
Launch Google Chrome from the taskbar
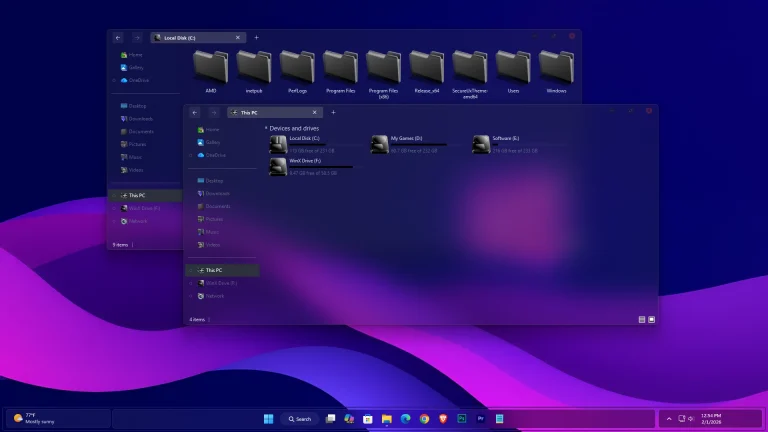click(x=424, y=419)
